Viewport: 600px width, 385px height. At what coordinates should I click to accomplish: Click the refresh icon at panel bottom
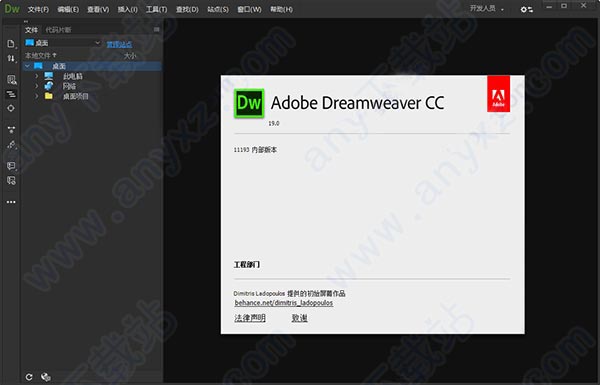tap(29, 377)
